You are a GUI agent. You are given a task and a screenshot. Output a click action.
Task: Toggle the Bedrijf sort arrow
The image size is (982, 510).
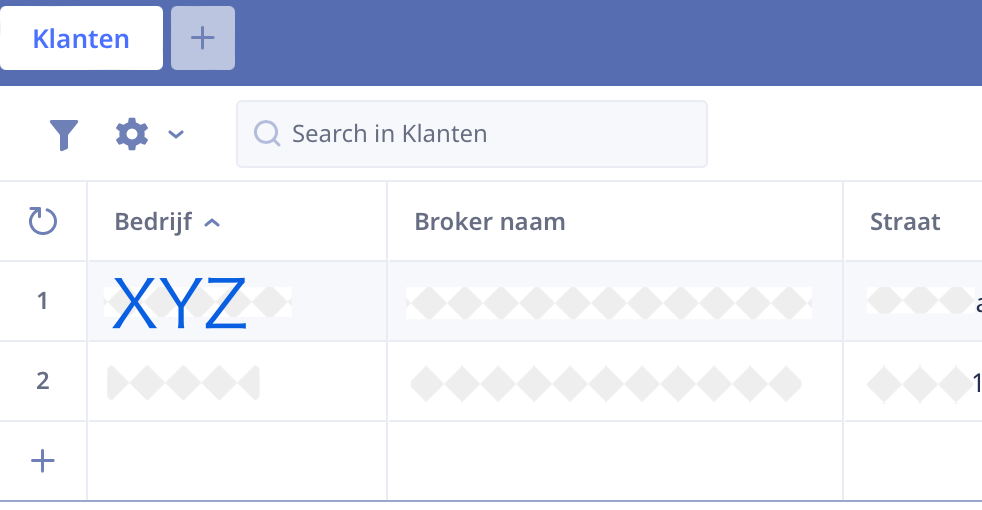tap(212, 222)
